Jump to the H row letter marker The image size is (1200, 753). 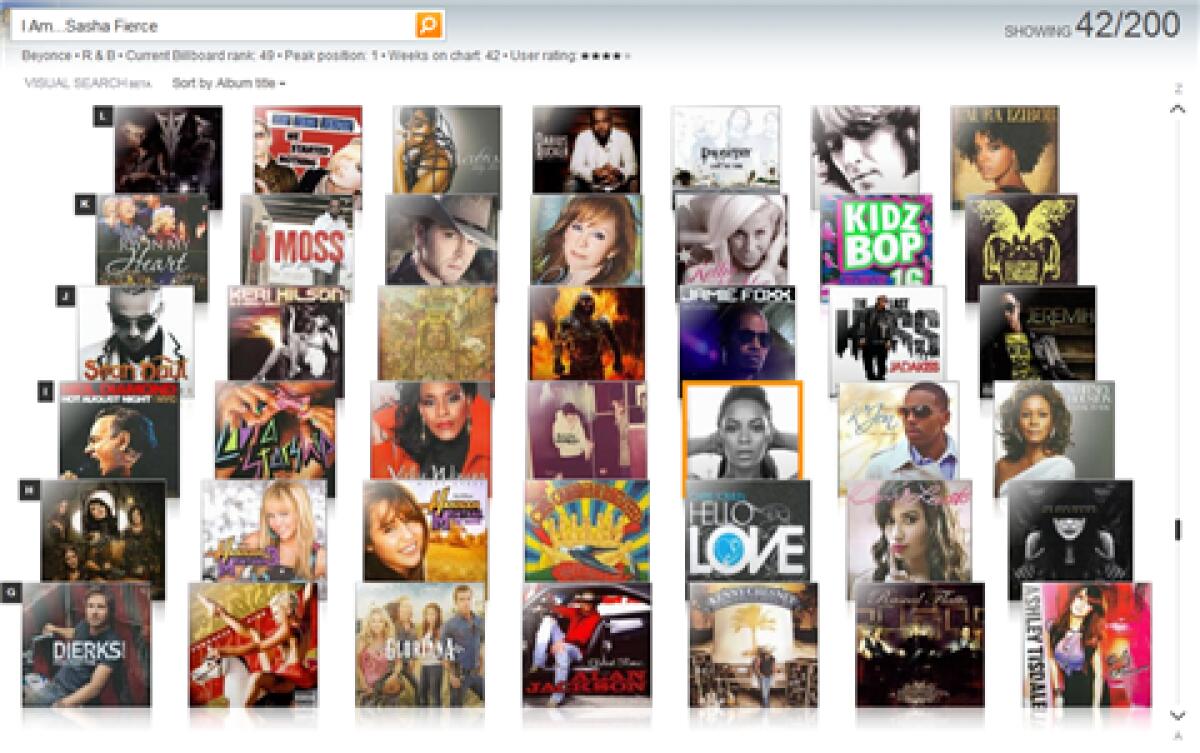(x=29, y=489)
